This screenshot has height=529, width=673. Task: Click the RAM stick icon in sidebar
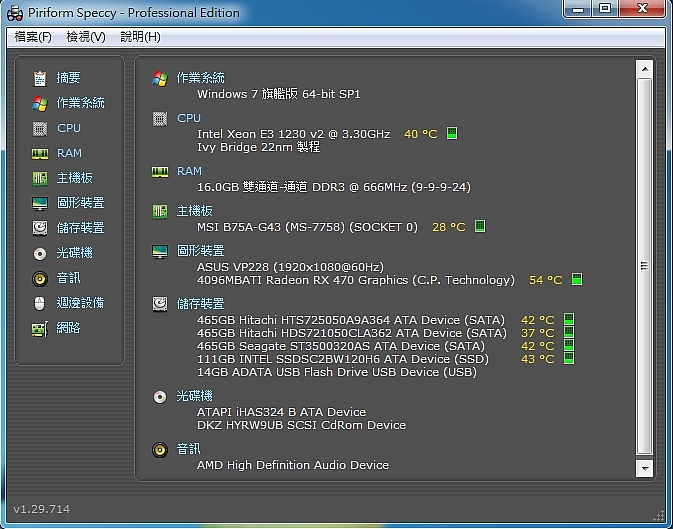[x=40, y=153]
